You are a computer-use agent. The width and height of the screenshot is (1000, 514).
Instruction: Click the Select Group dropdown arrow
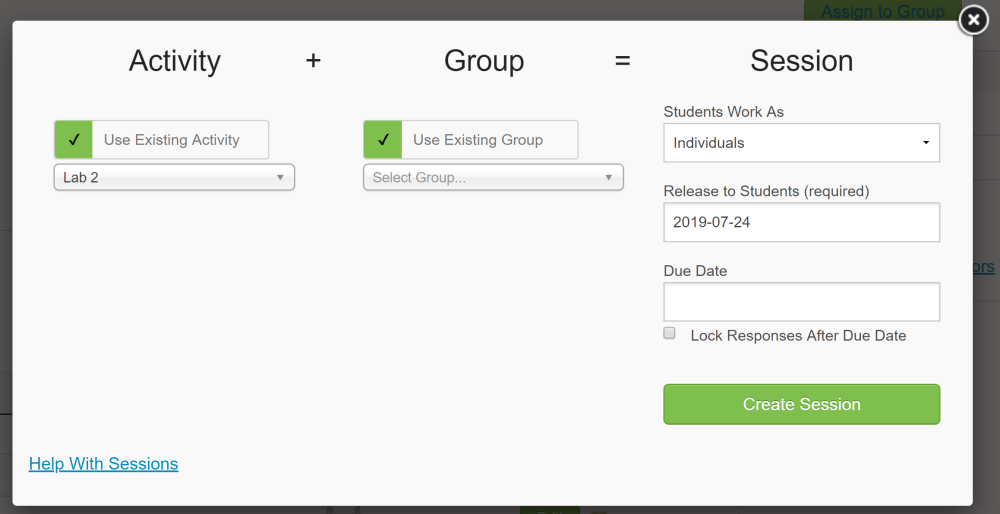pos(609,178)
